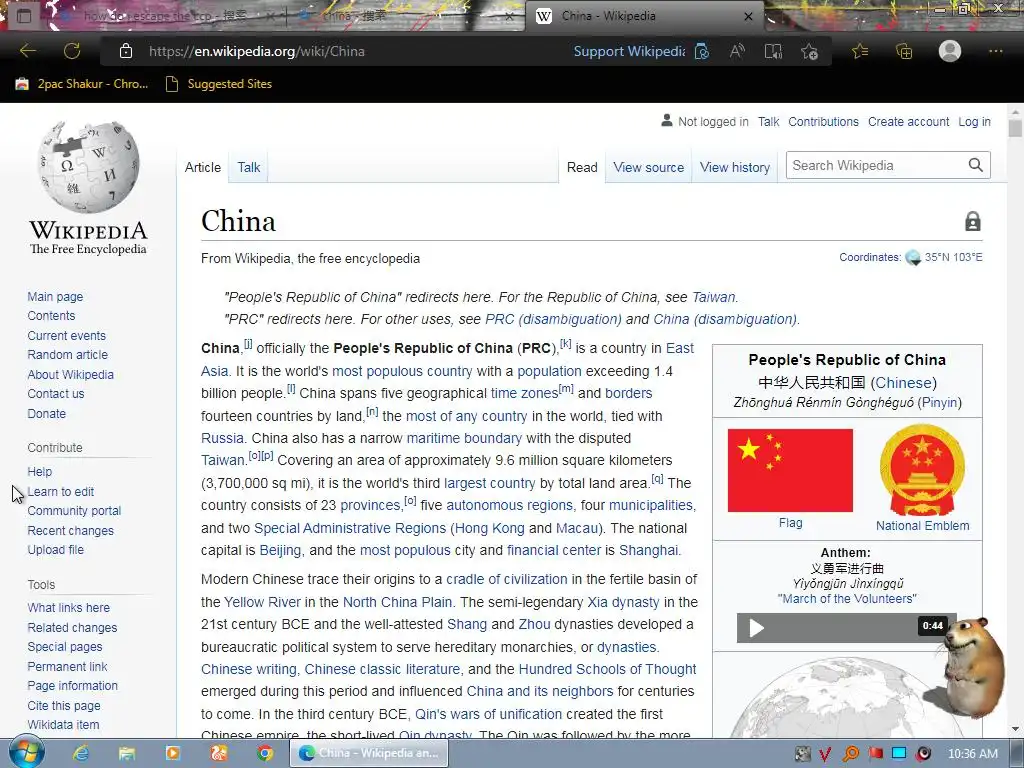Click the anthem audio progress bar
The image size is (1024, 768).
[844, 628]
